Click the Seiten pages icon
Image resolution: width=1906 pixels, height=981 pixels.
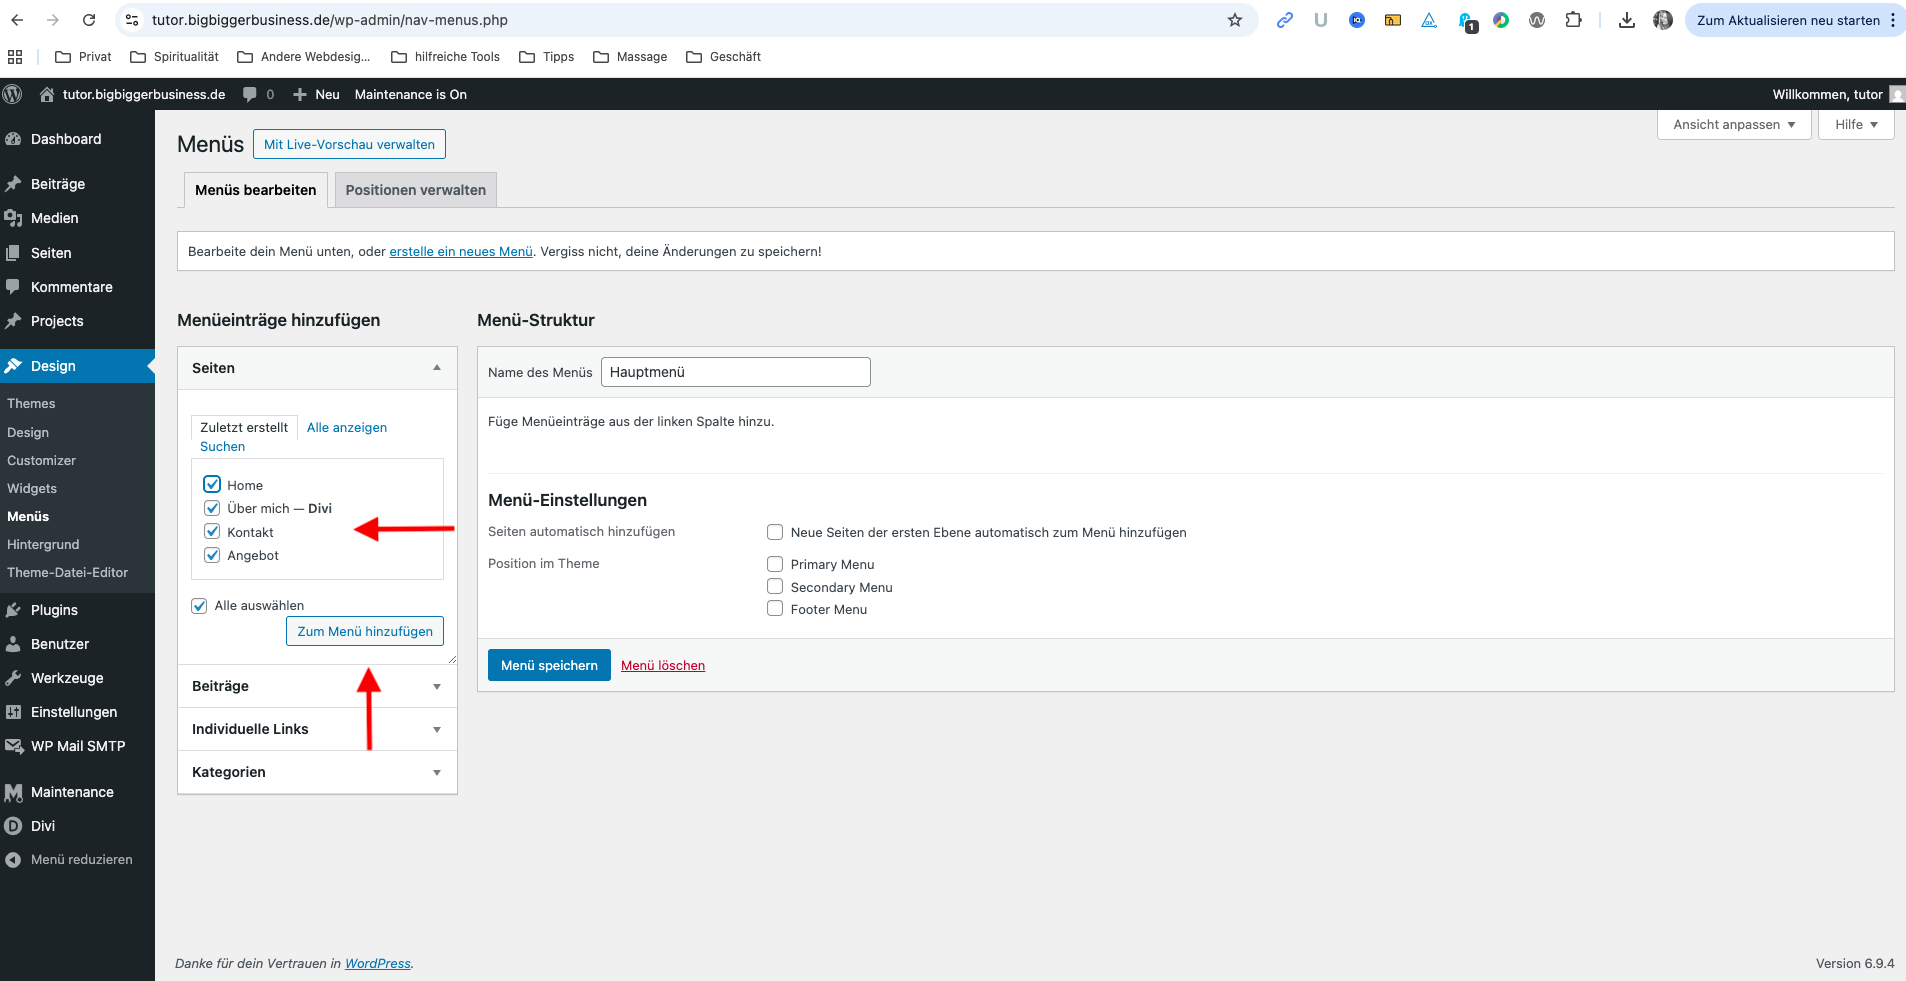(x=13, y=253)
